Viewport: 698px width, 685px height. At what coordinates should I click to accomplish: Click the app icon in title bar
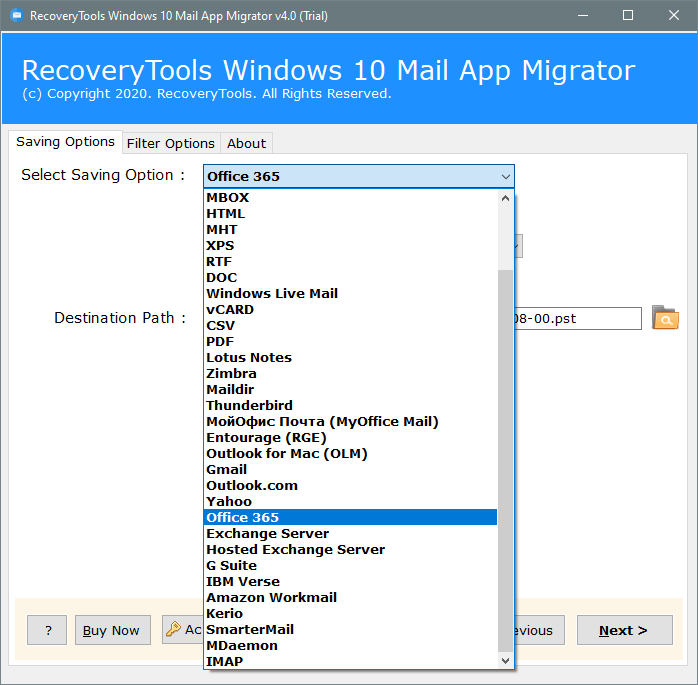(x=16, y=16)
